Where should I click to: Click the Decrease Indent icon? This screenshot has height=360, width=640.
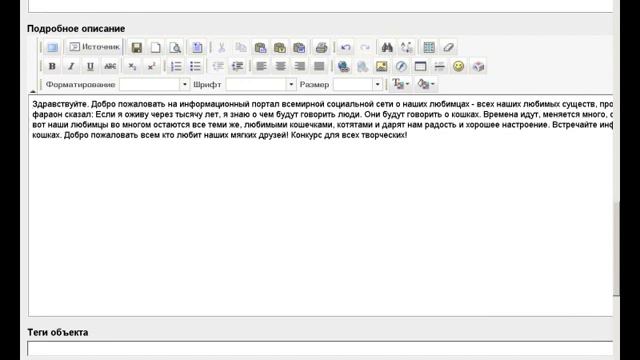click(x=218, y=66)
